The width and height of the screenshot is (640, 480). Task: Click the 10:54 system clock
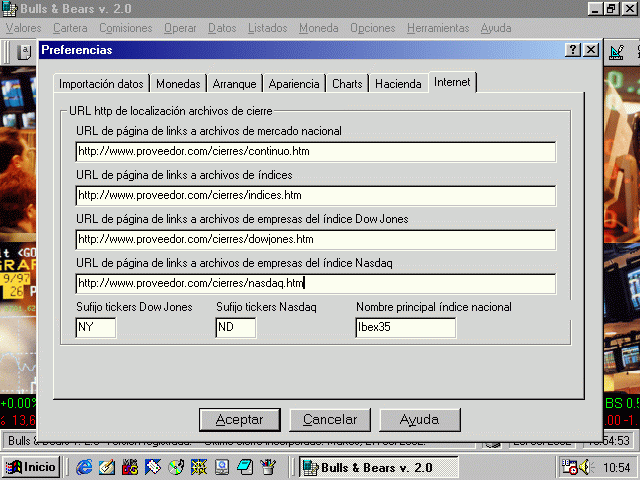[617, 467]
